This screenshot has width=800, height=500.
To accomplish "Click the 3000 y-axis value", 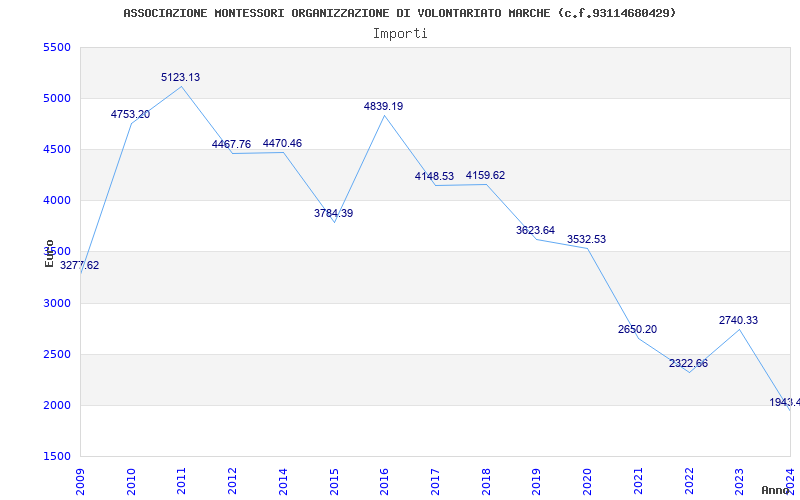I will tap(57, 304).
